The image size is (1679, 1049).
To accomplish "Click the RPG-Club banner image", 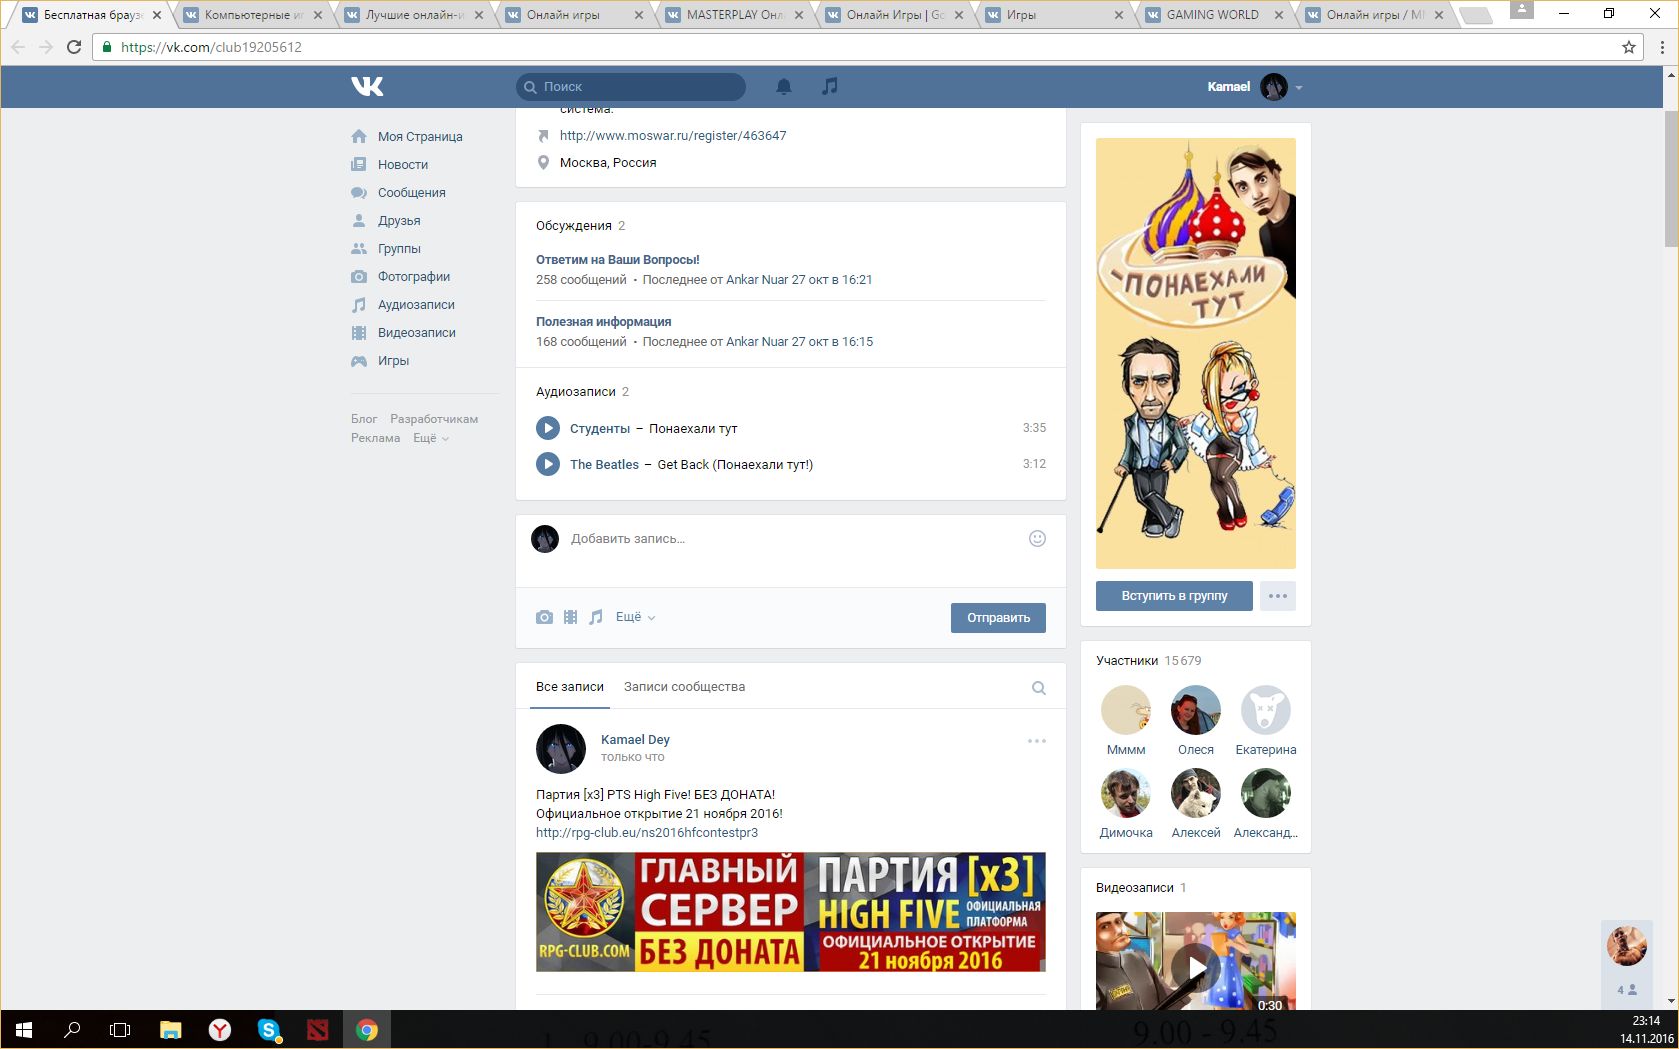I will coord(791,912).
